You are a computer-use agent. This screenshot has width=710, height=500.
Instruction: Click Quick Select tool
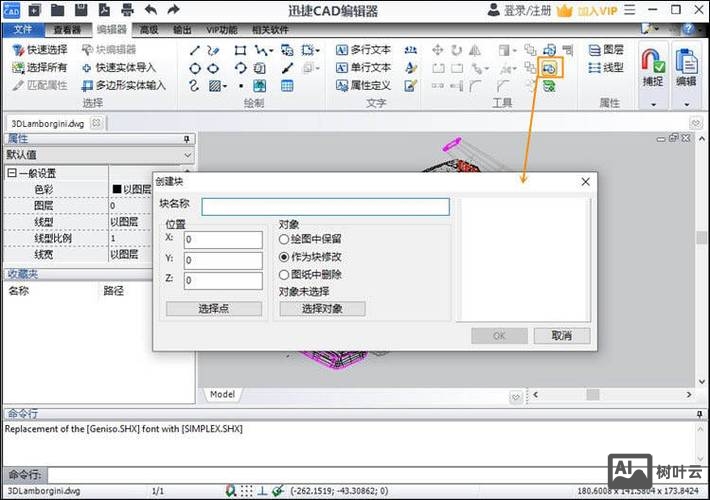(40, 50)
